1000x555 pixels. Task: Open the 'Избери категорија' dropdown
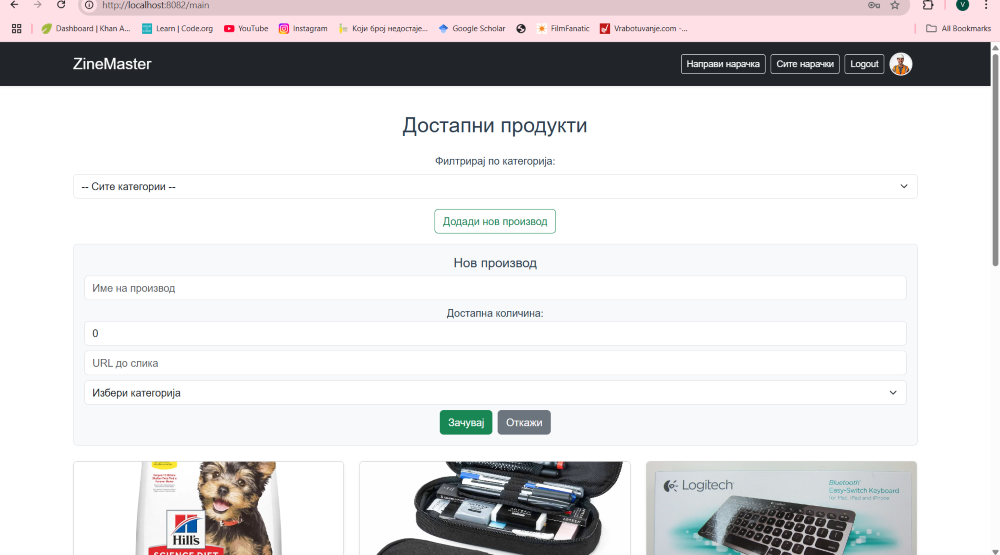(x=495, y=393)
